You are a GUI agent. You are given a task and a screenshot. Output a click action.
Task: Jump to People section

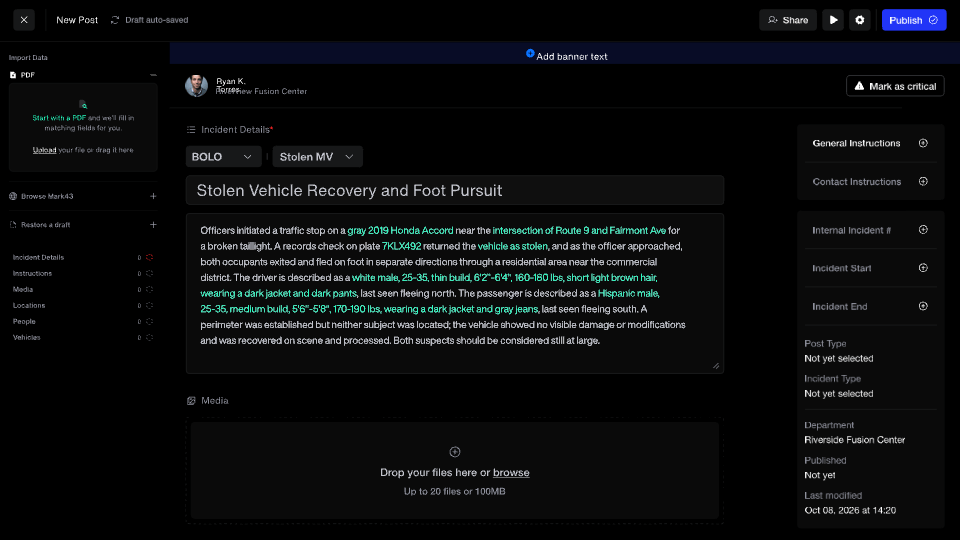[24, 321]
